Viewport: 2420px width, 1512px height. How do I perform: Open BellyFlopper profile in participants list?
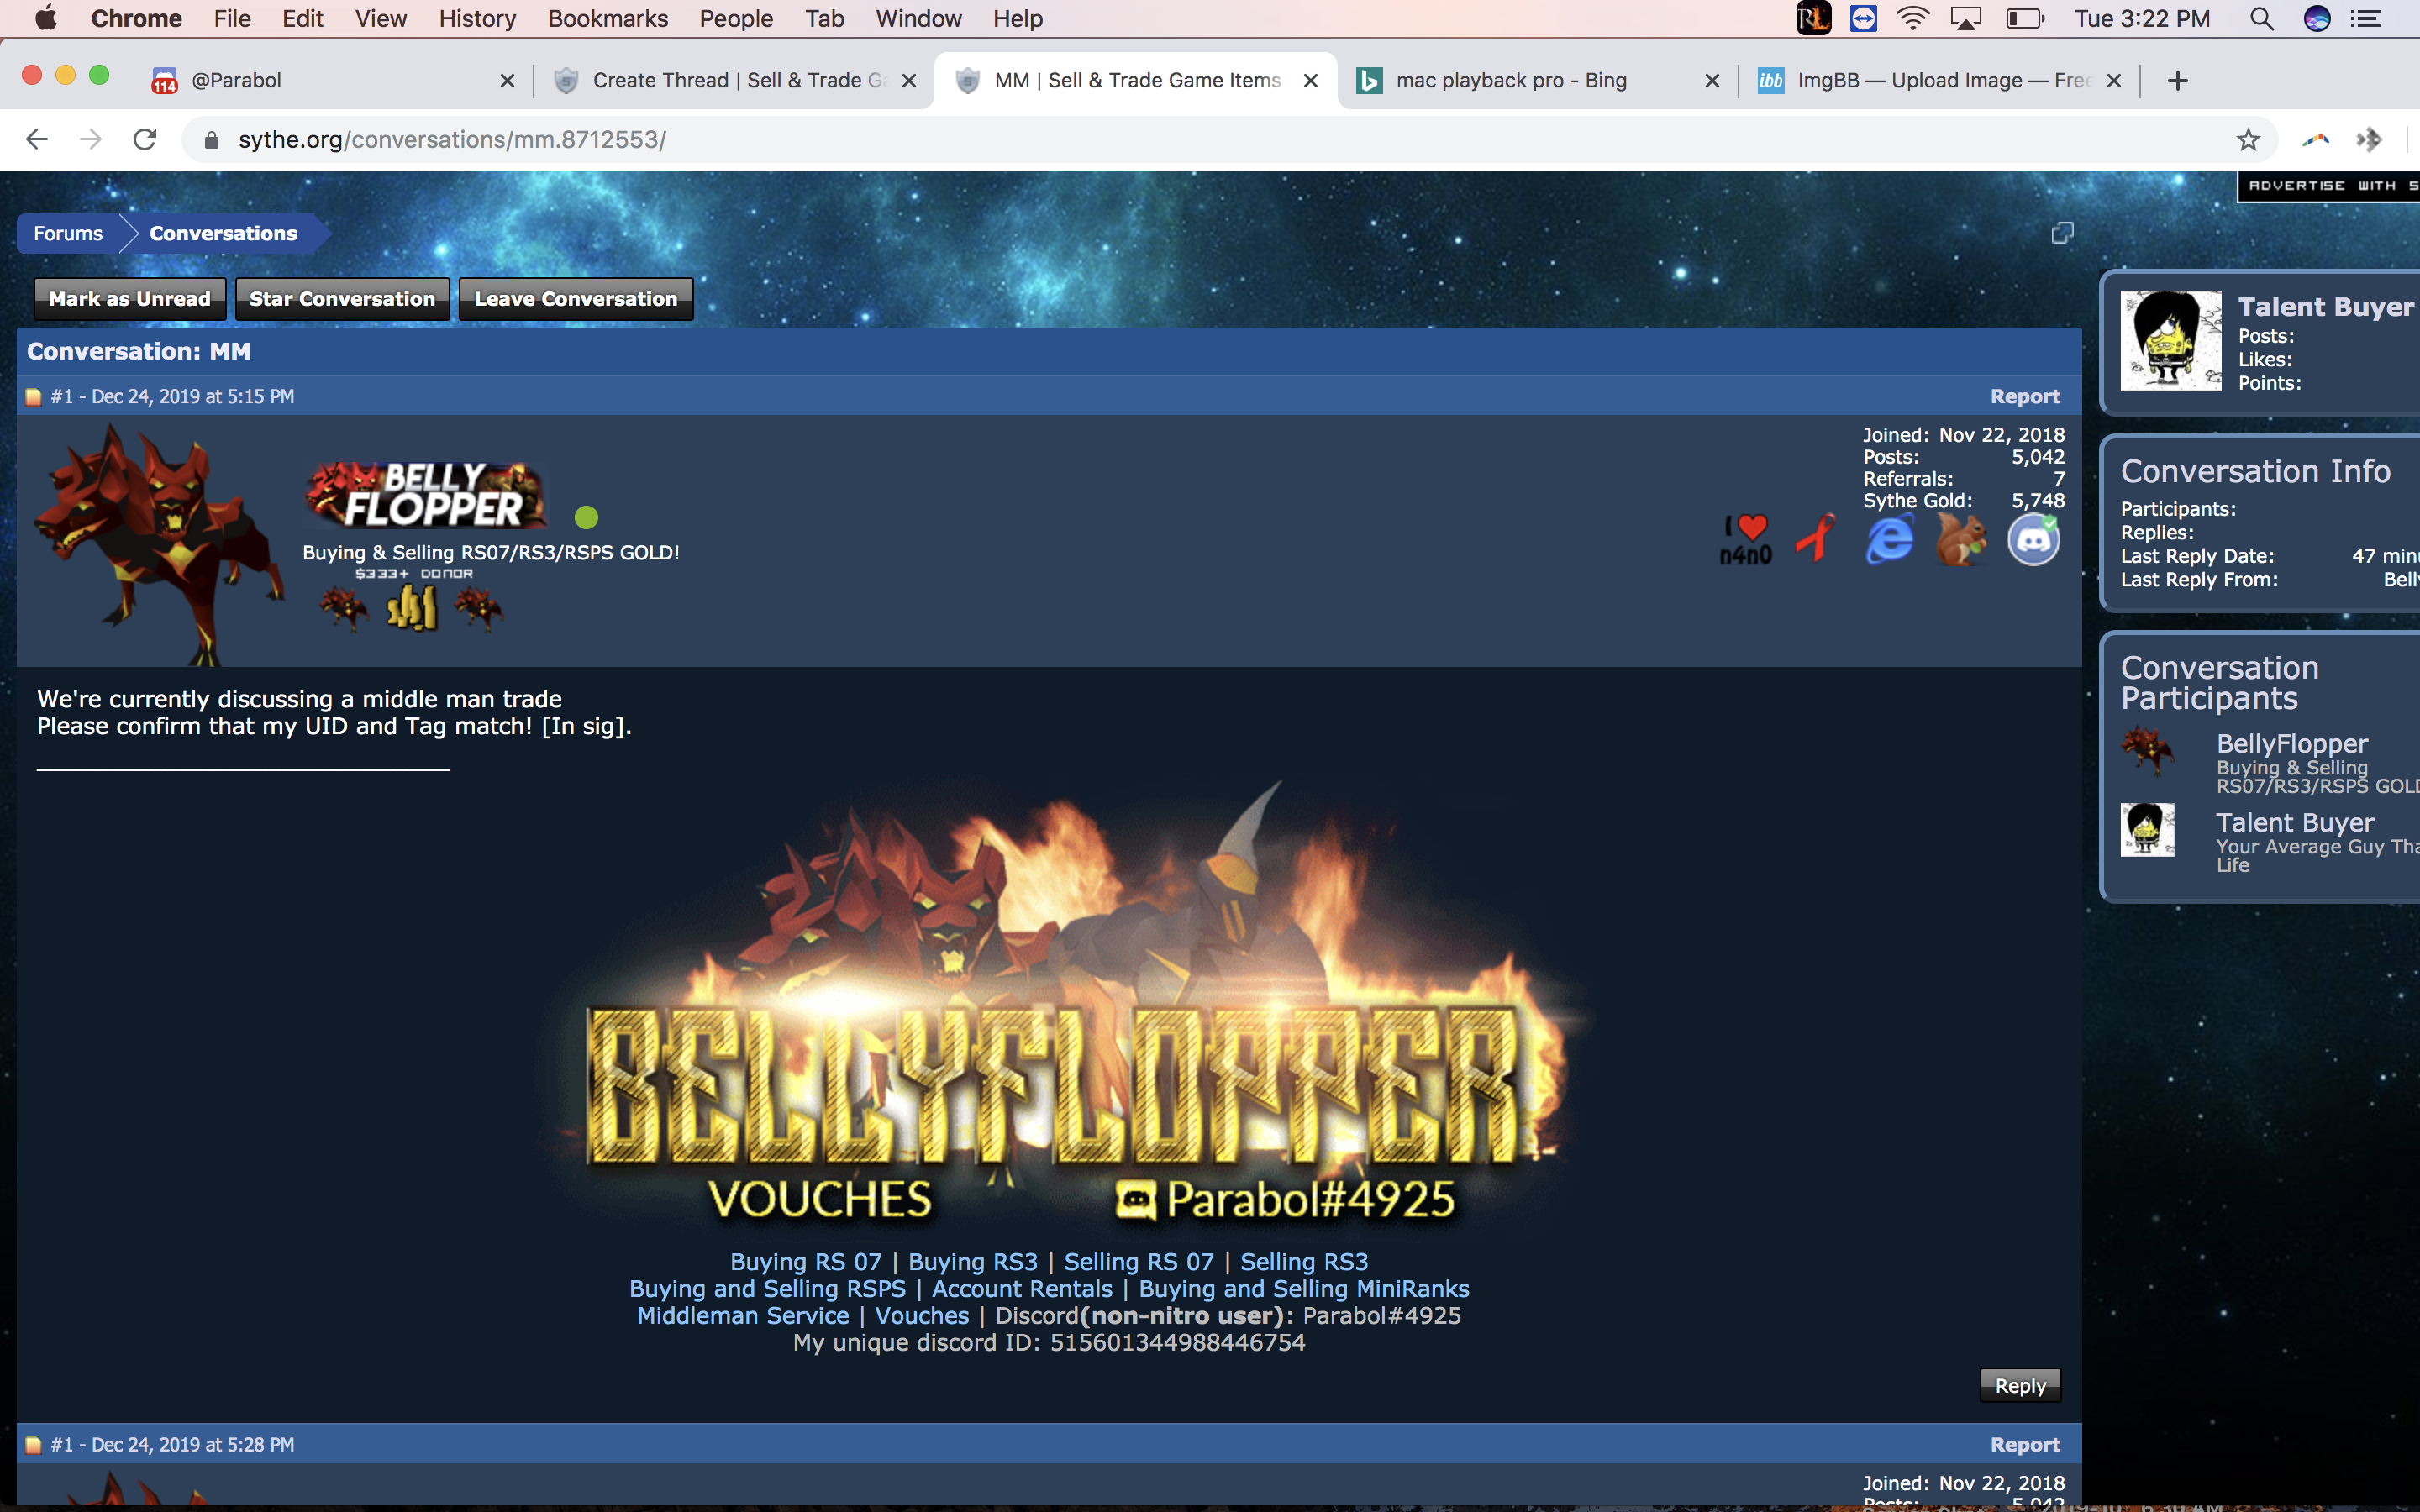click(2292, 743)
